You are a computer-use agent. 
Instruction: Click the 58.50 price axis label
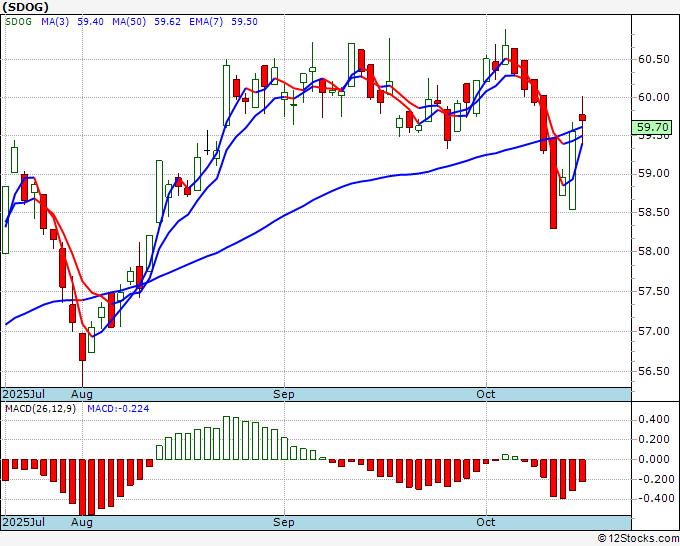(654, 212)
